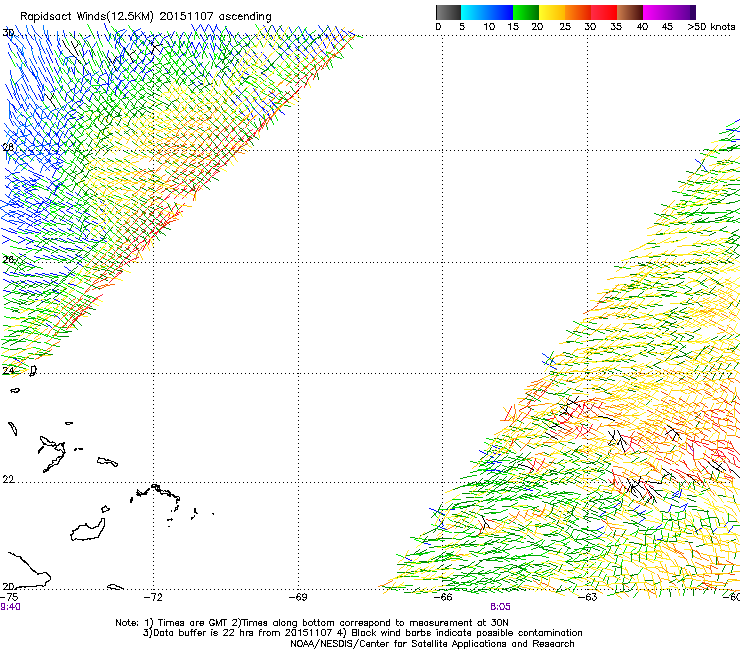The height and width of the screenshot is (650, 740).
Task: Click the magenta 40-45 knots legend color
Action: pos(656,12)
